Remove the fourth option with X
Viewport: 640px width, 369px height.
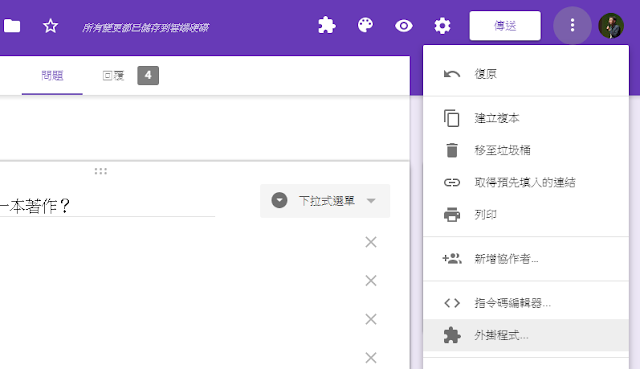click(371, 358)
